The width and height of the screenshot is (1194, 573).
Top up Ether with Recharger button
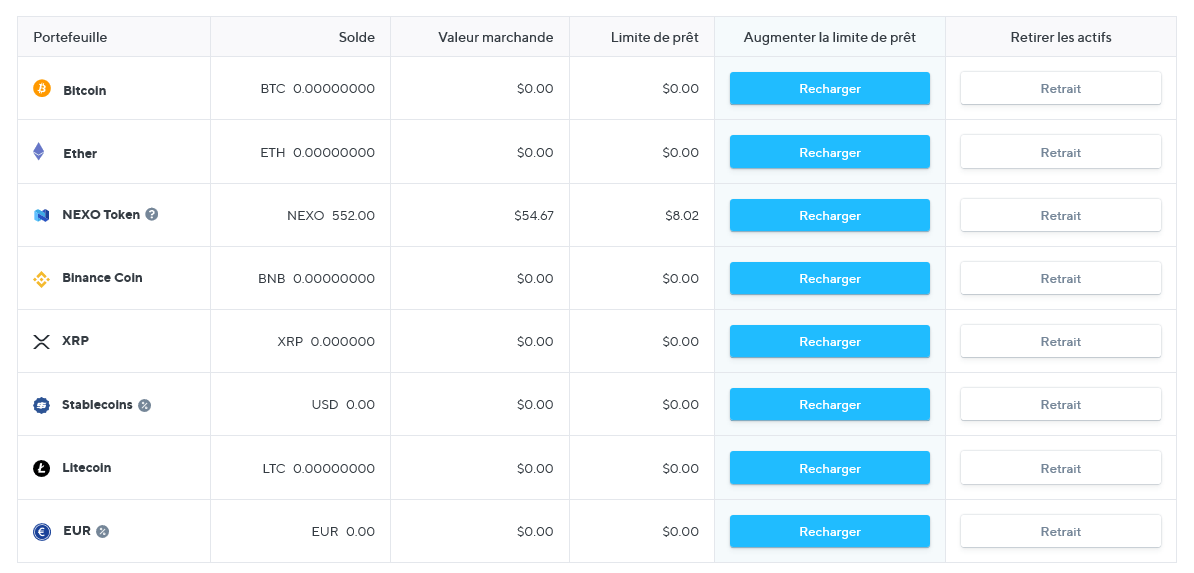coord(829,152)
